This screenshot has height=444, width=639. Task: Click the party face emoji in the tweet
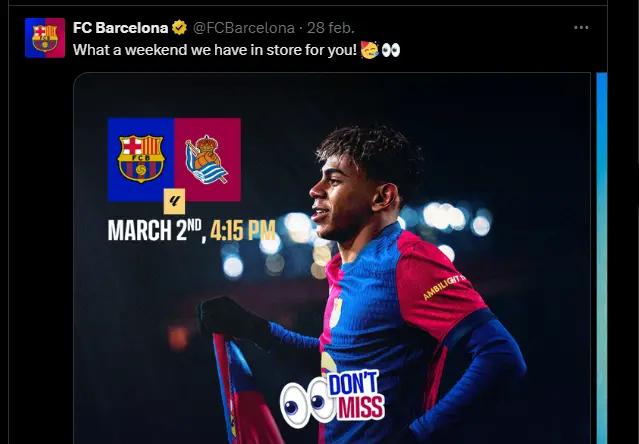point(370,50)
